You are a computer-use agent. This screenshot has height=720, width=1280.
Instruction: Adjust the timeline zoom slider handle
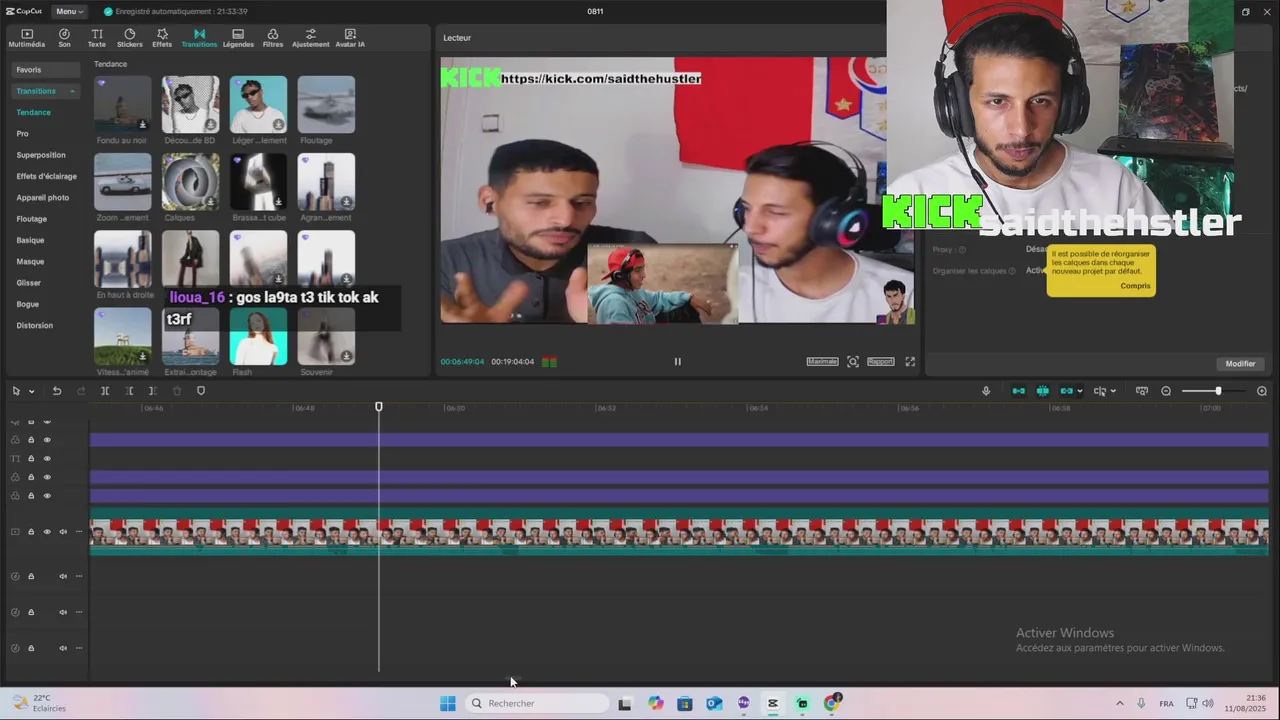click(x=1218, y=391)
